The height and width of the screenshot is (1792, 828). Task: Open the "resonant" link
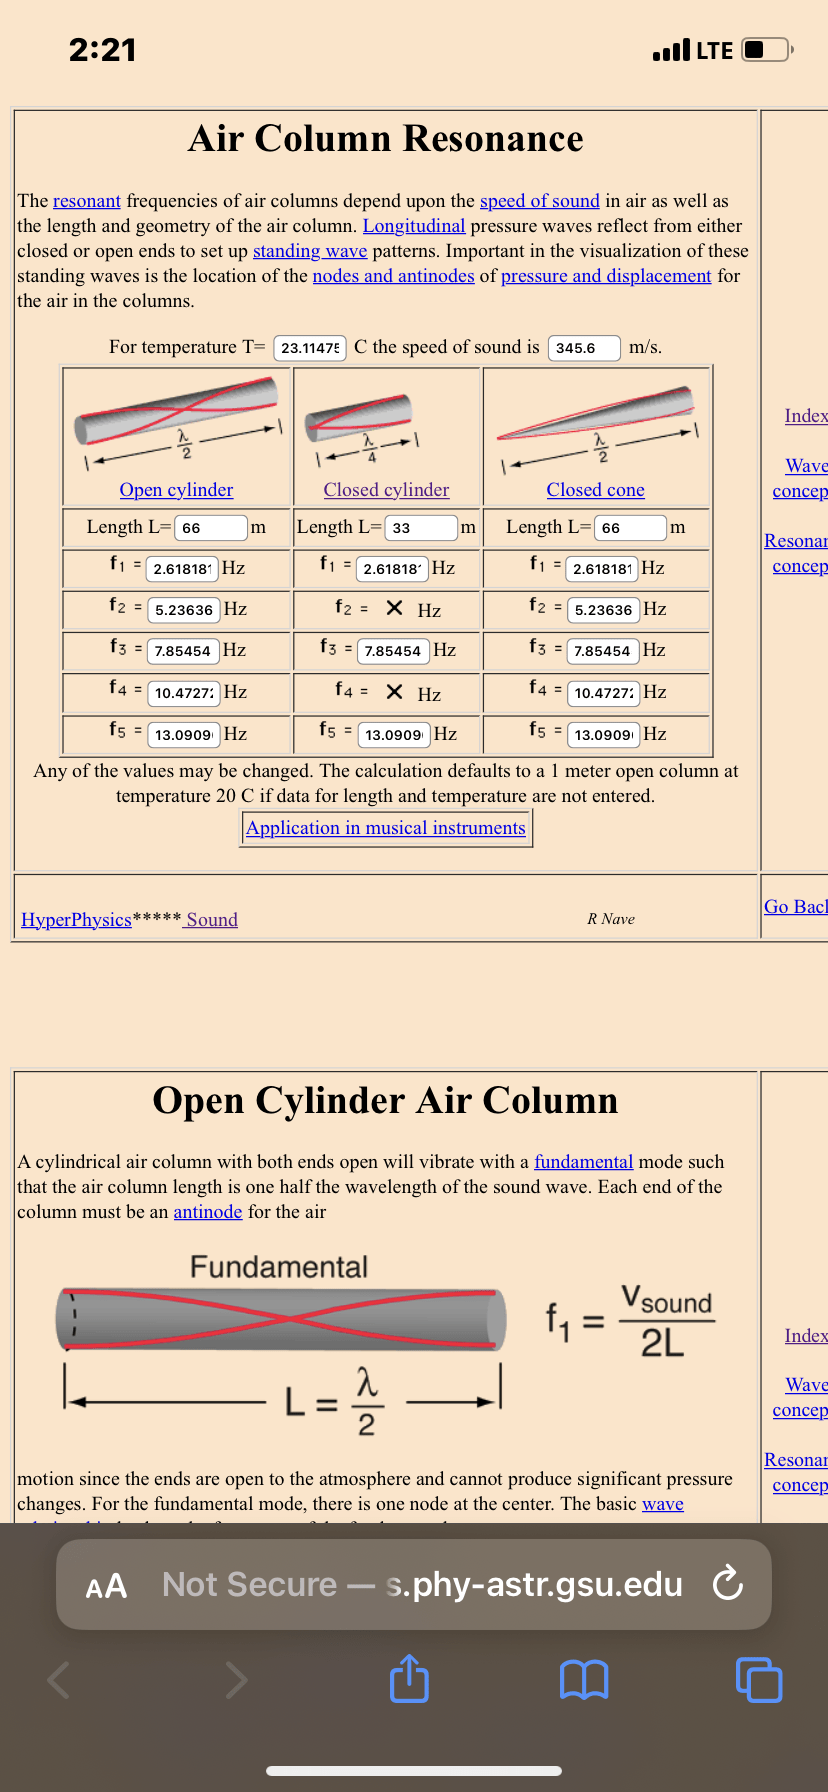click(87, 201)
